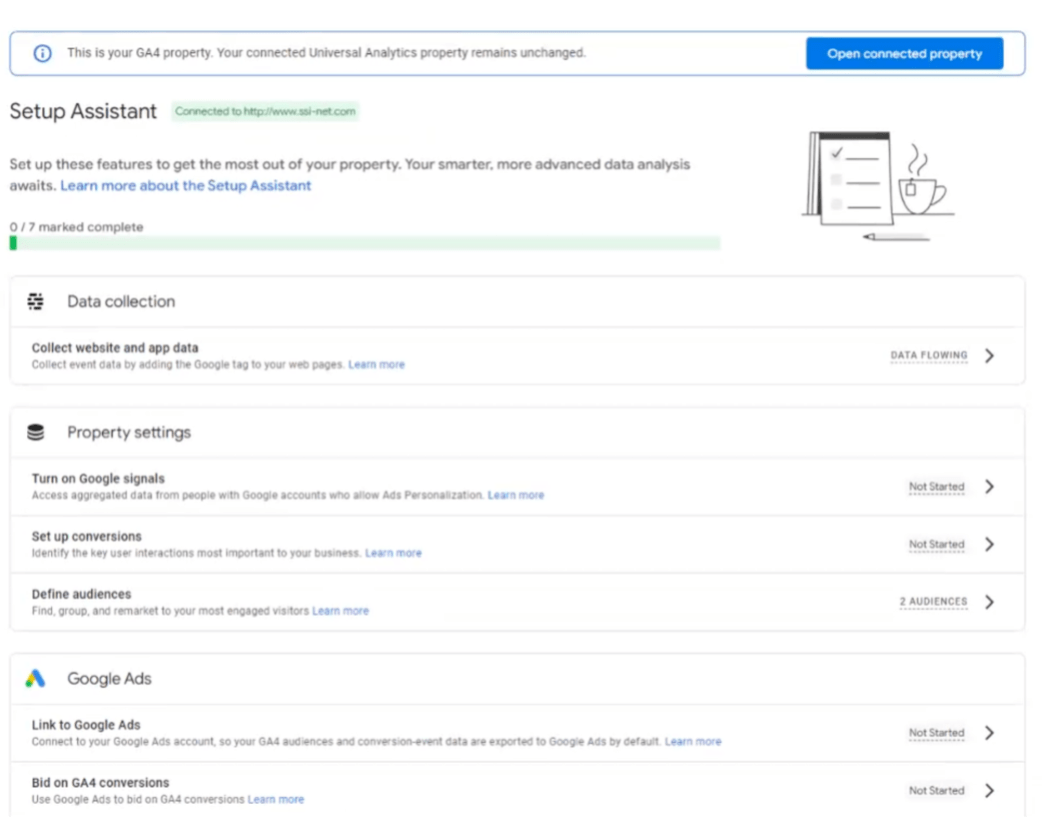The height and width of the screenshot is (821, 1045).
Task: Open connected property button
Action: pos(904,54)
